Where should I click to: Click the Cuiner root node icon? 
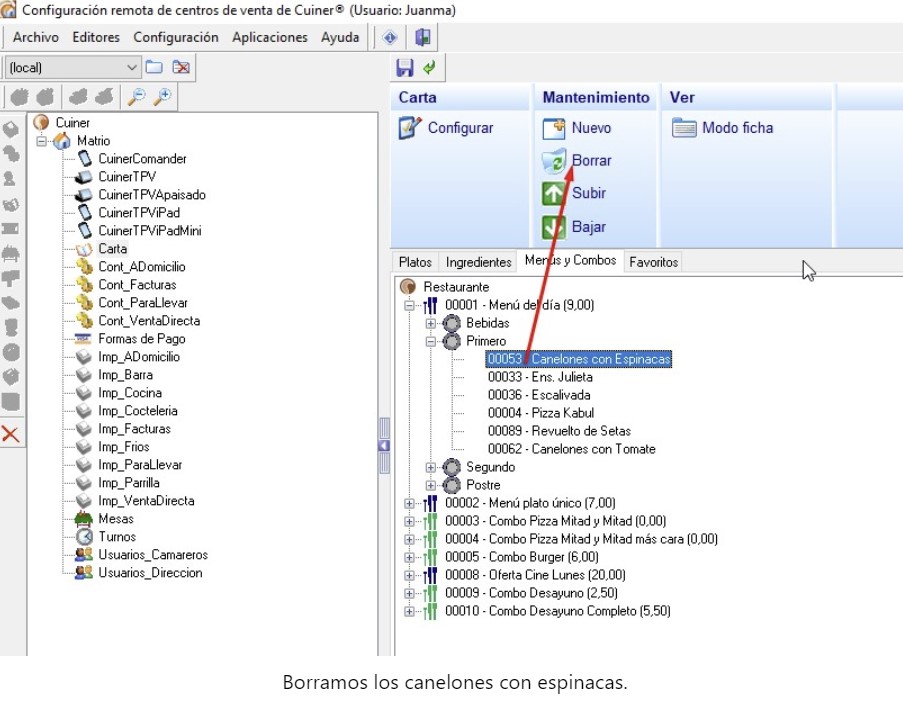click(x=41, y=122)
